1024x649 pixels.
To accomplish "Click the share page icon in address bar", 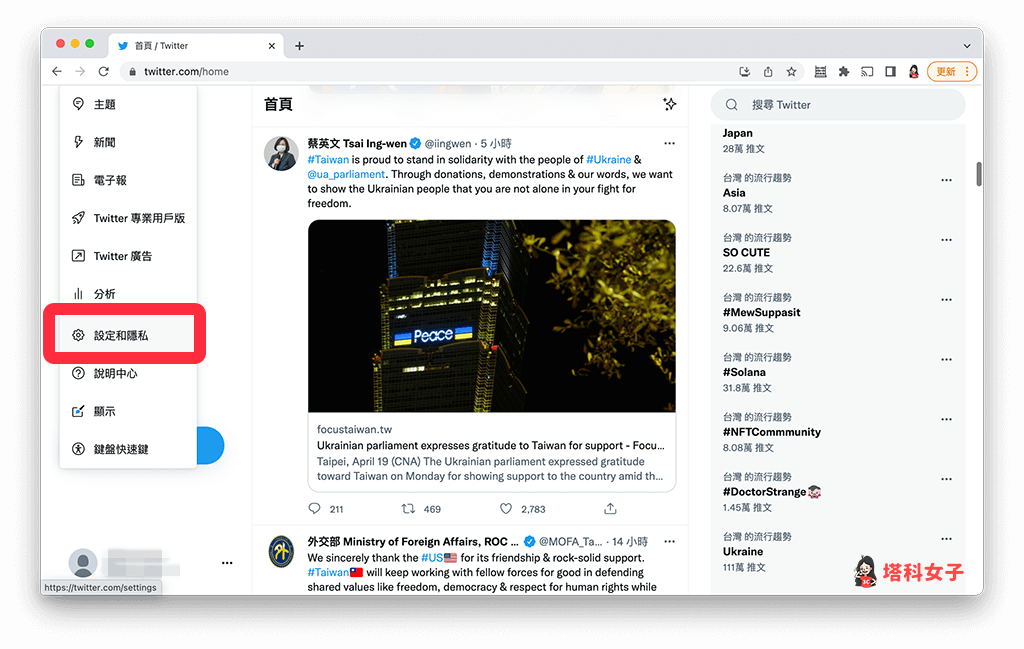I will [768, 71].
